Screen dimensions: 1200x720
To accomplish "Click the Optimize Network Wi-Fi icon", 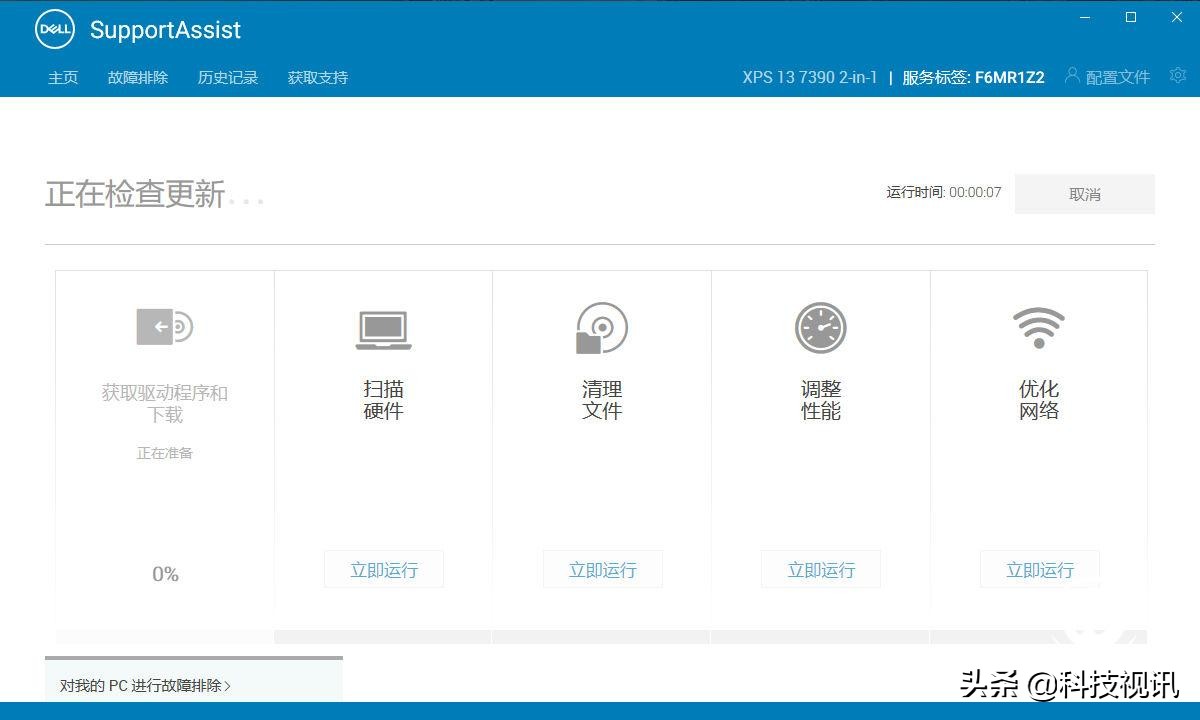I will click(x=1039, y=327).
